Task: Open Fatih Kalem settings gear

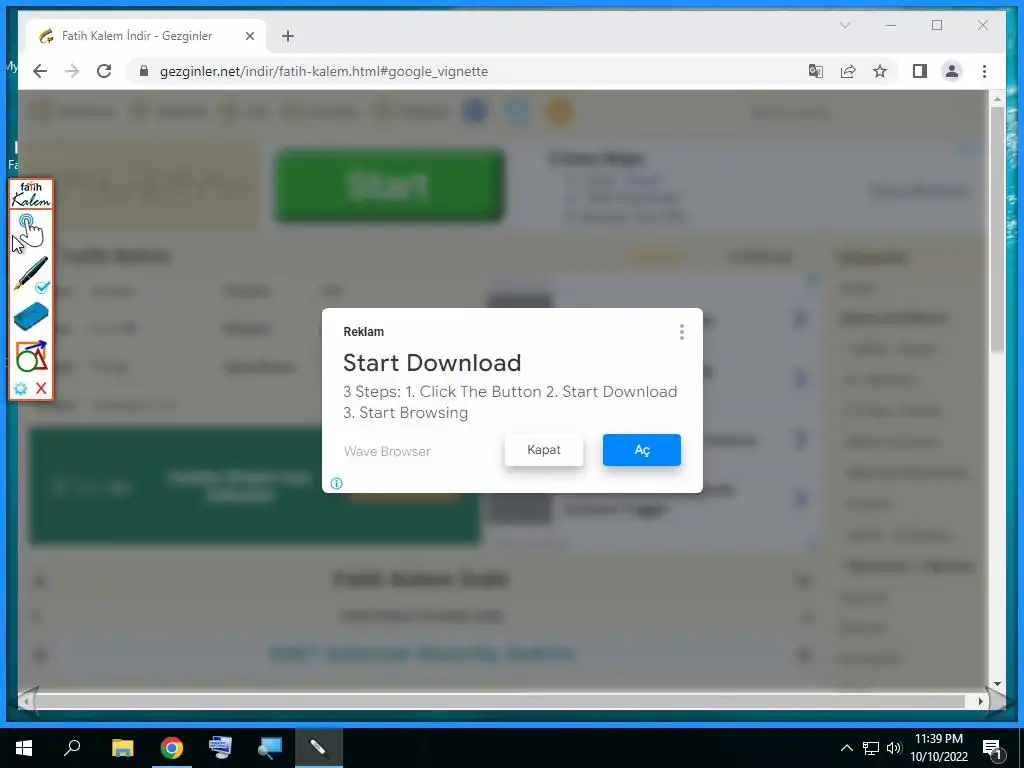Action: (20, 389)
